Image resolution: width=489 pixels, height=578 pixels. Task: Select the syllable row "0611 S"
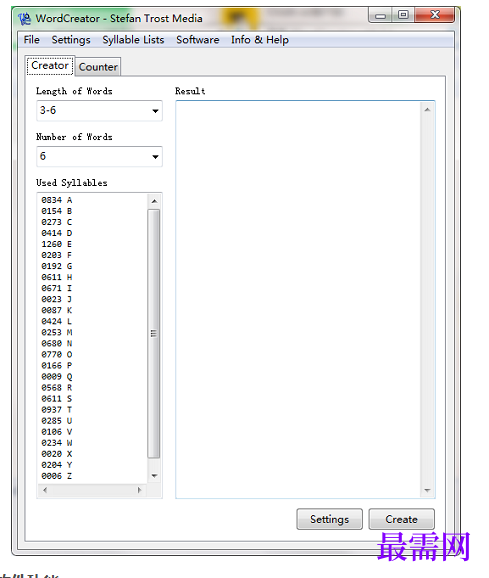[x=57, y=399]
